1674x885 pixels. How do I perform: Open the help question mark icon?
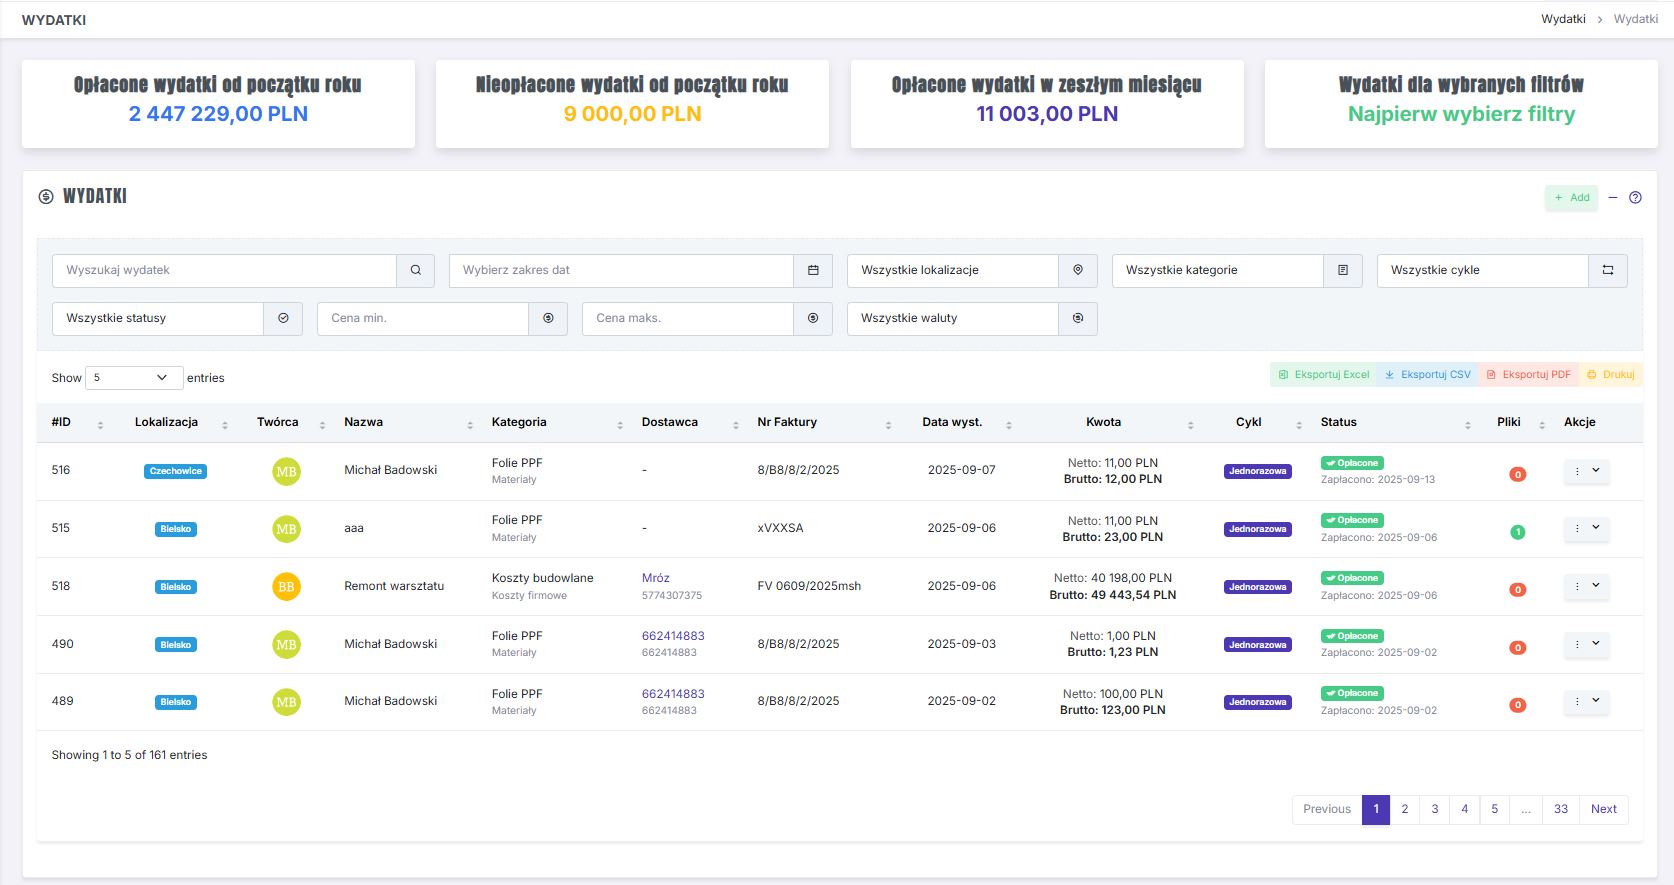(1635, 198)
